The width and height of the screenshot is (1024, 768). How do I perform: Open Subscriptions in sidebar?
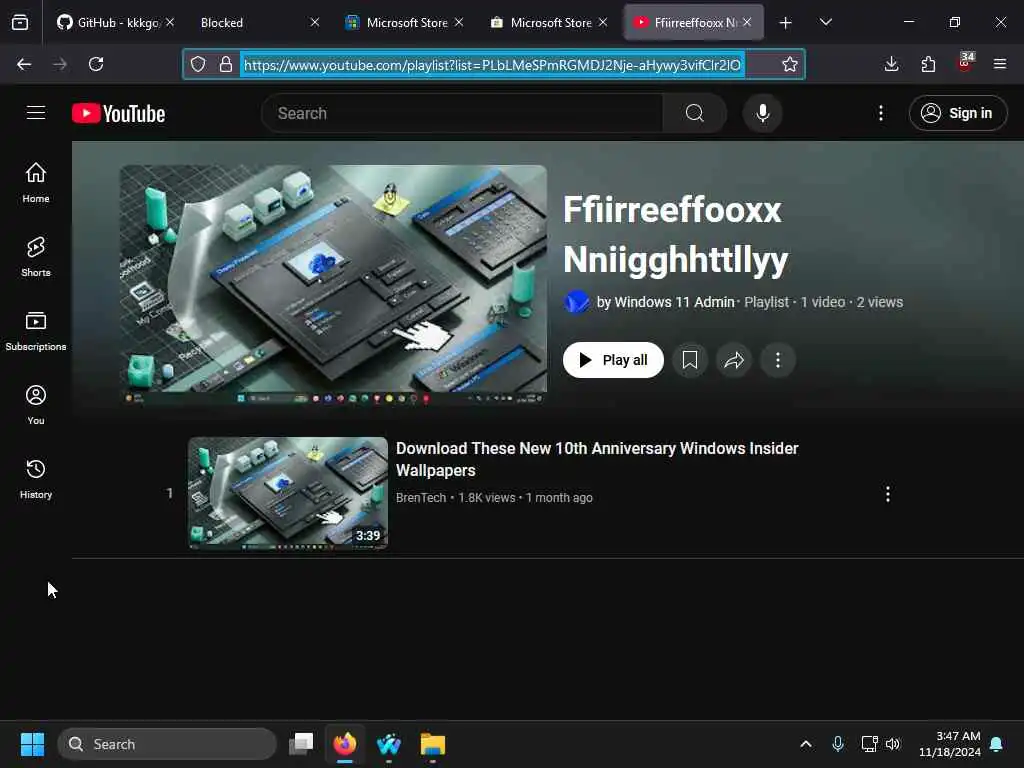pos(36,331)
